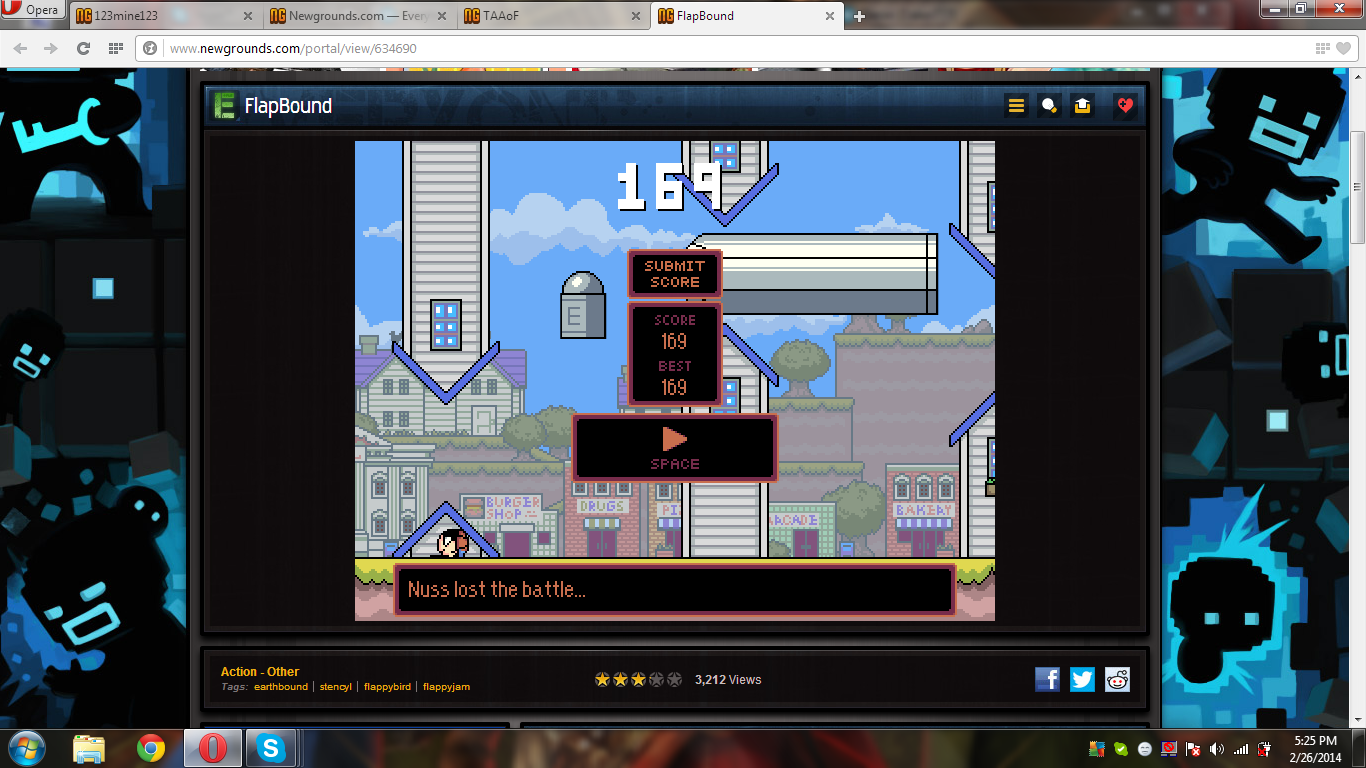
Task: Open the Windows Start menu
Action: coord(27,747)
